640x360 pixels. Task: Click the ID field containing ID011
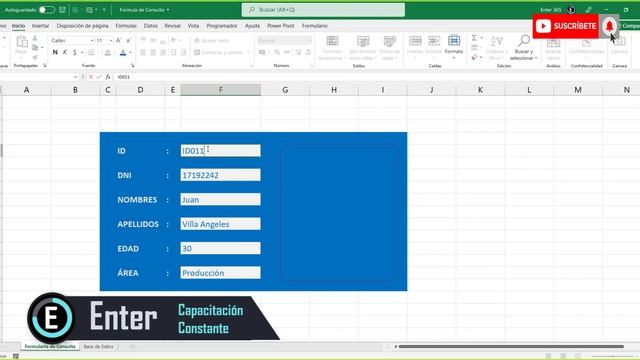tap(220, 151)
